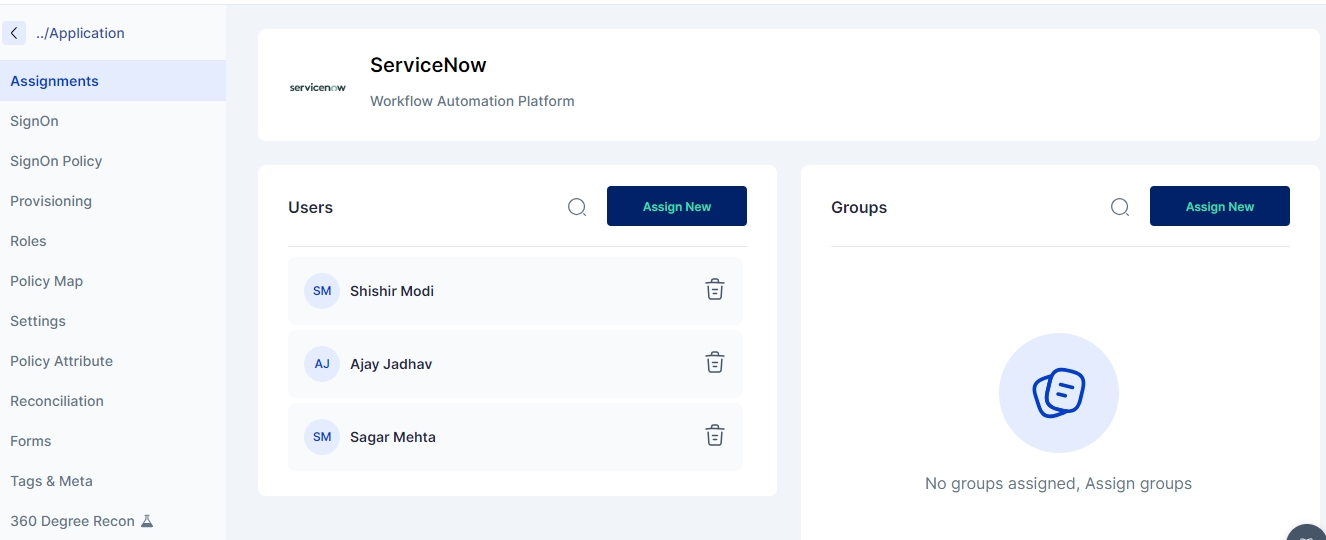
Task: Navigate to Policy Map
Action: click(46, 281)
